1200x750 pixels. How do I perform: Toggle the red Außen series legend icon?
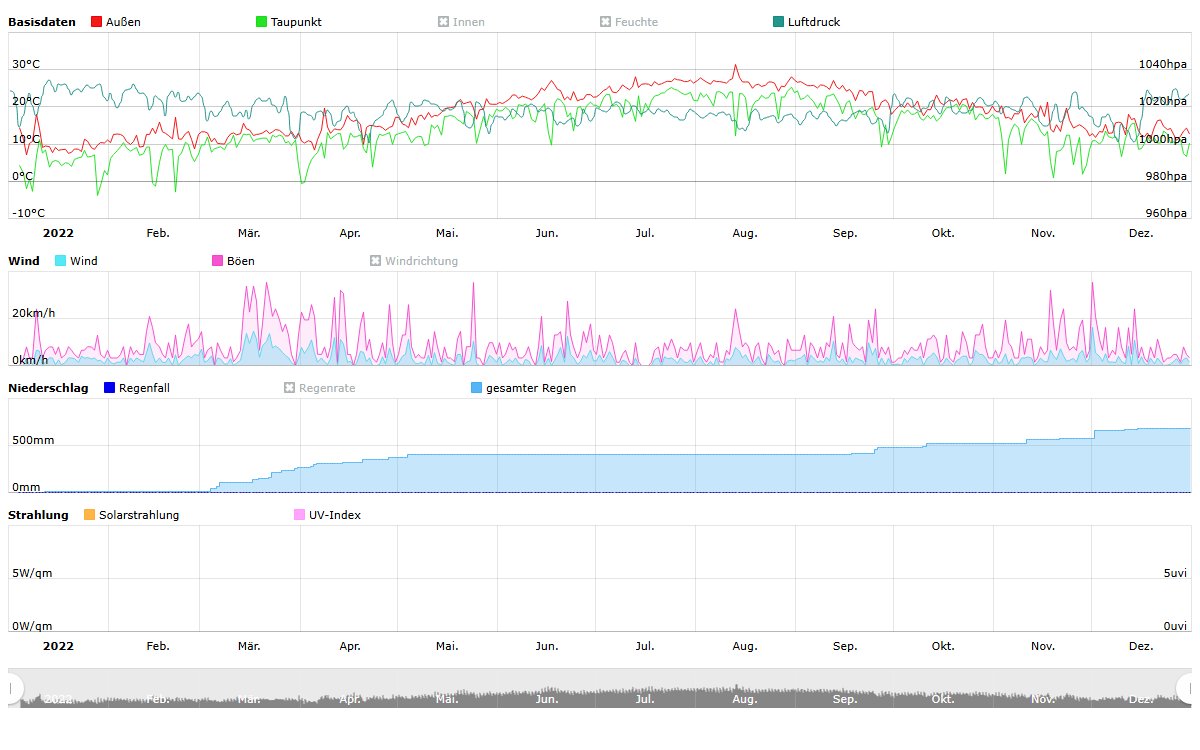pos(97,22)
